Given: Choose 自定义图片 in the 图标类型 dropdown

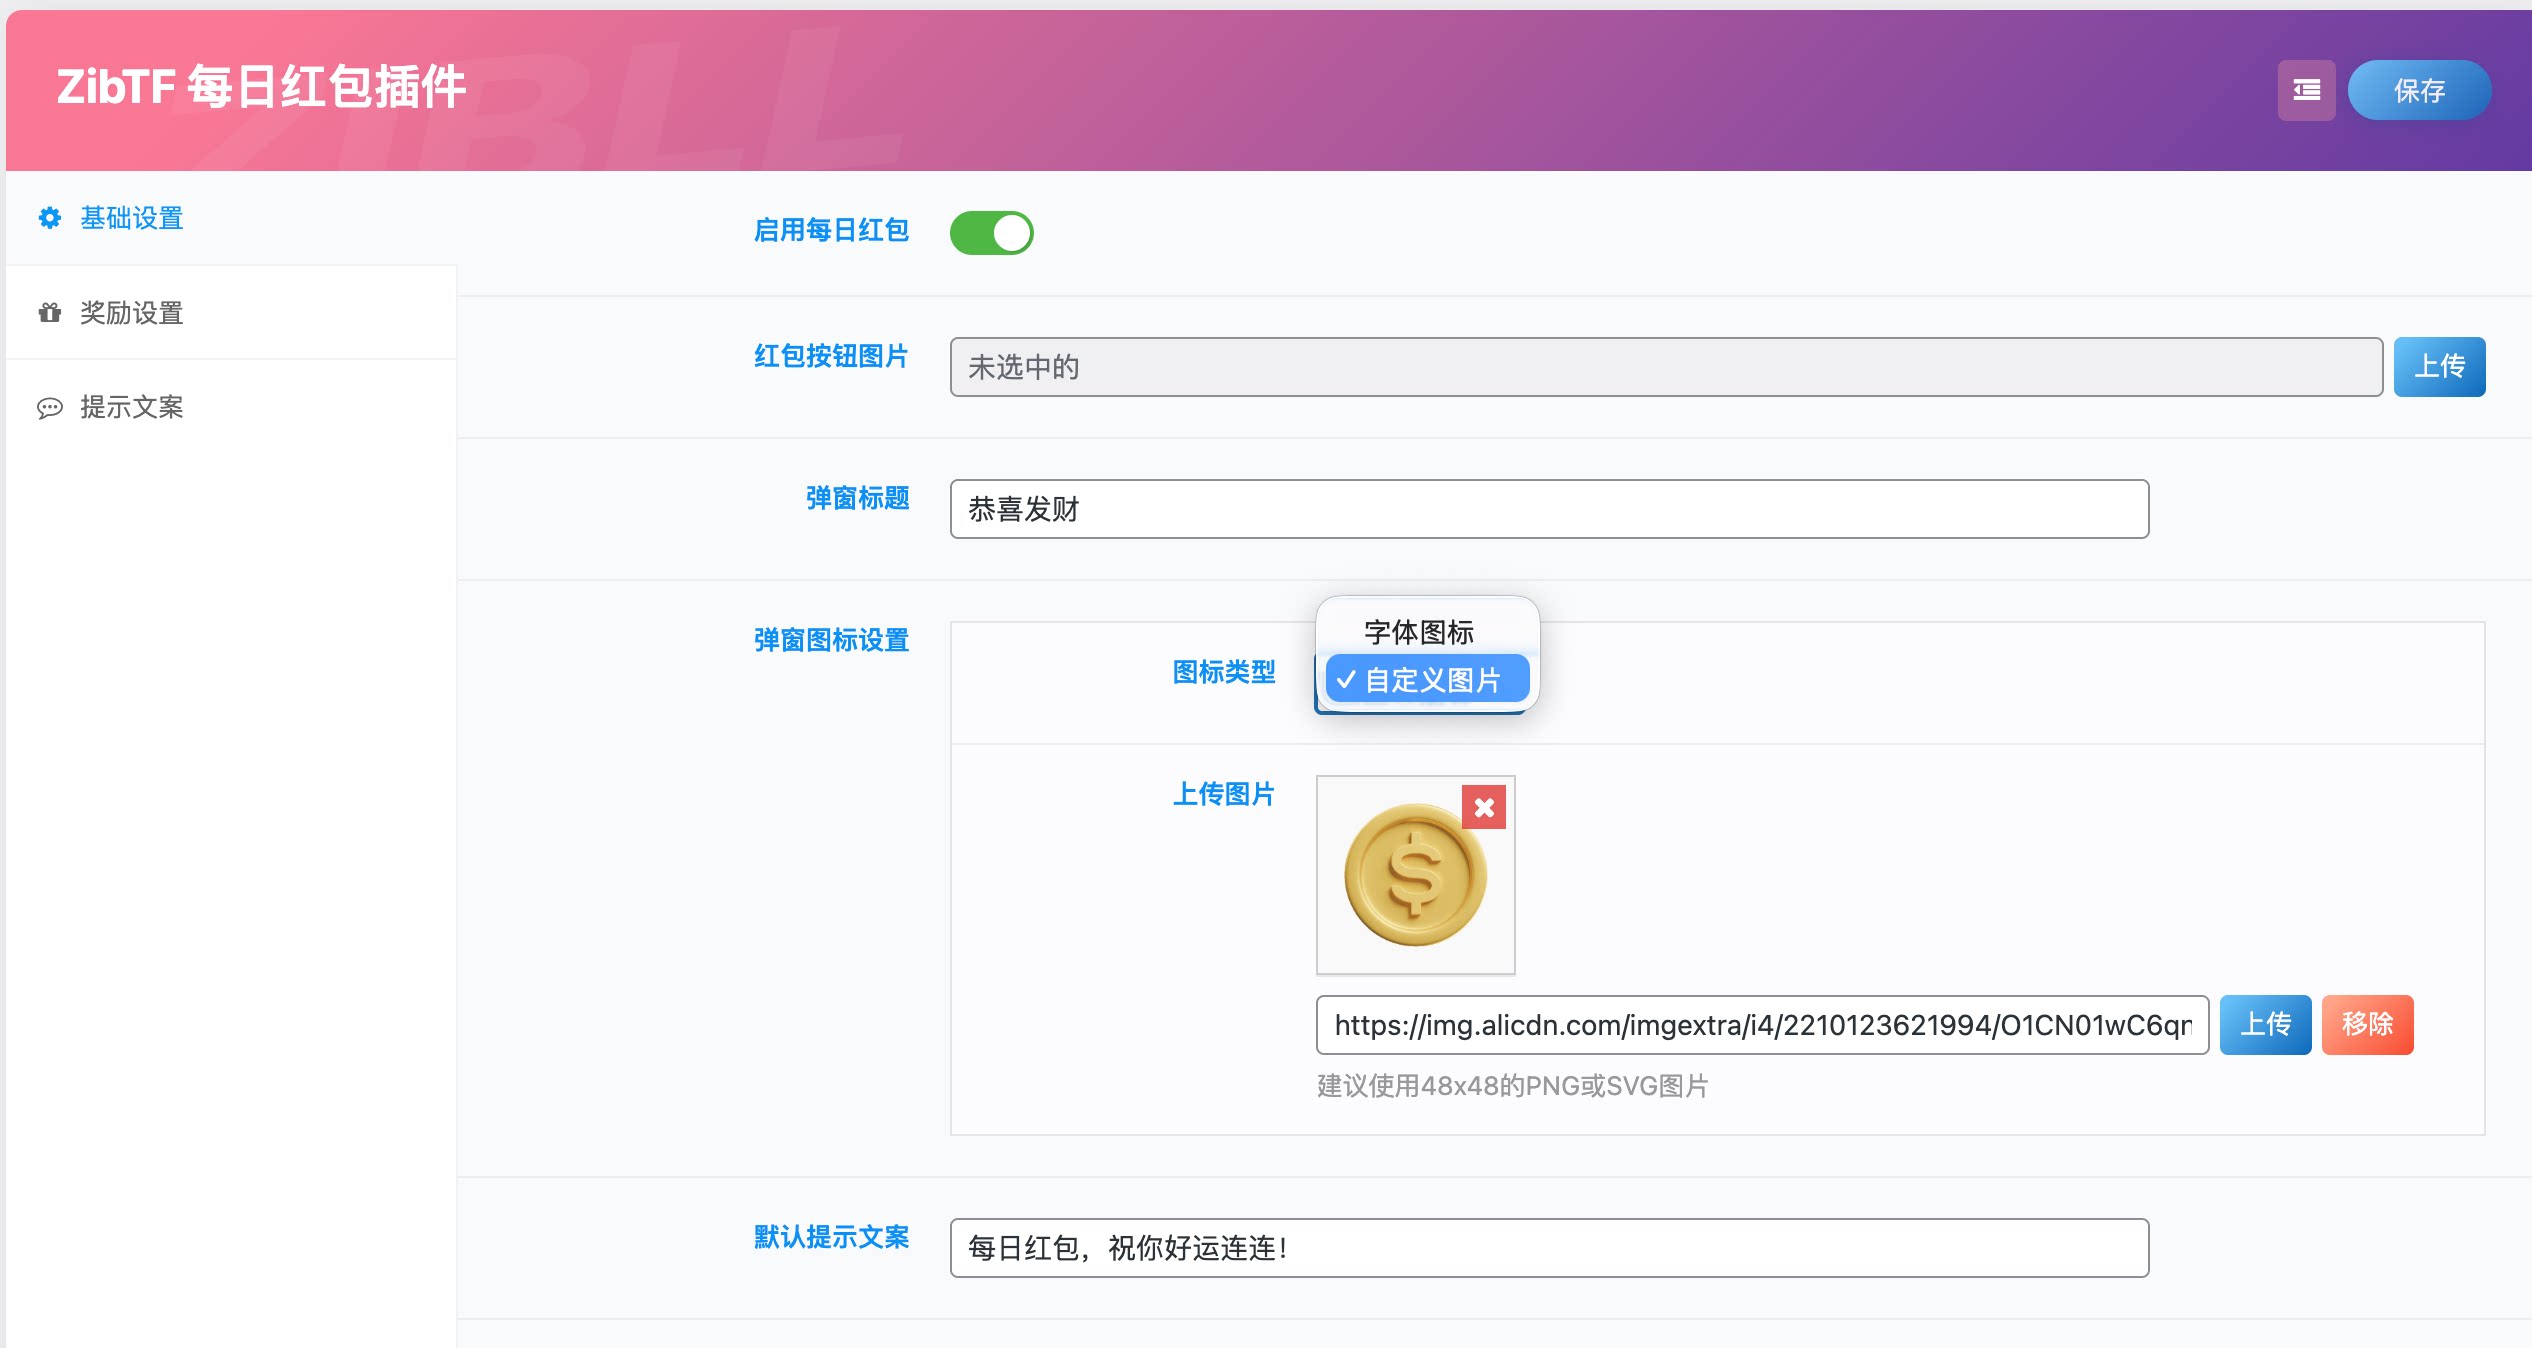Looking at the screenshot, I should click(1427, 678).
